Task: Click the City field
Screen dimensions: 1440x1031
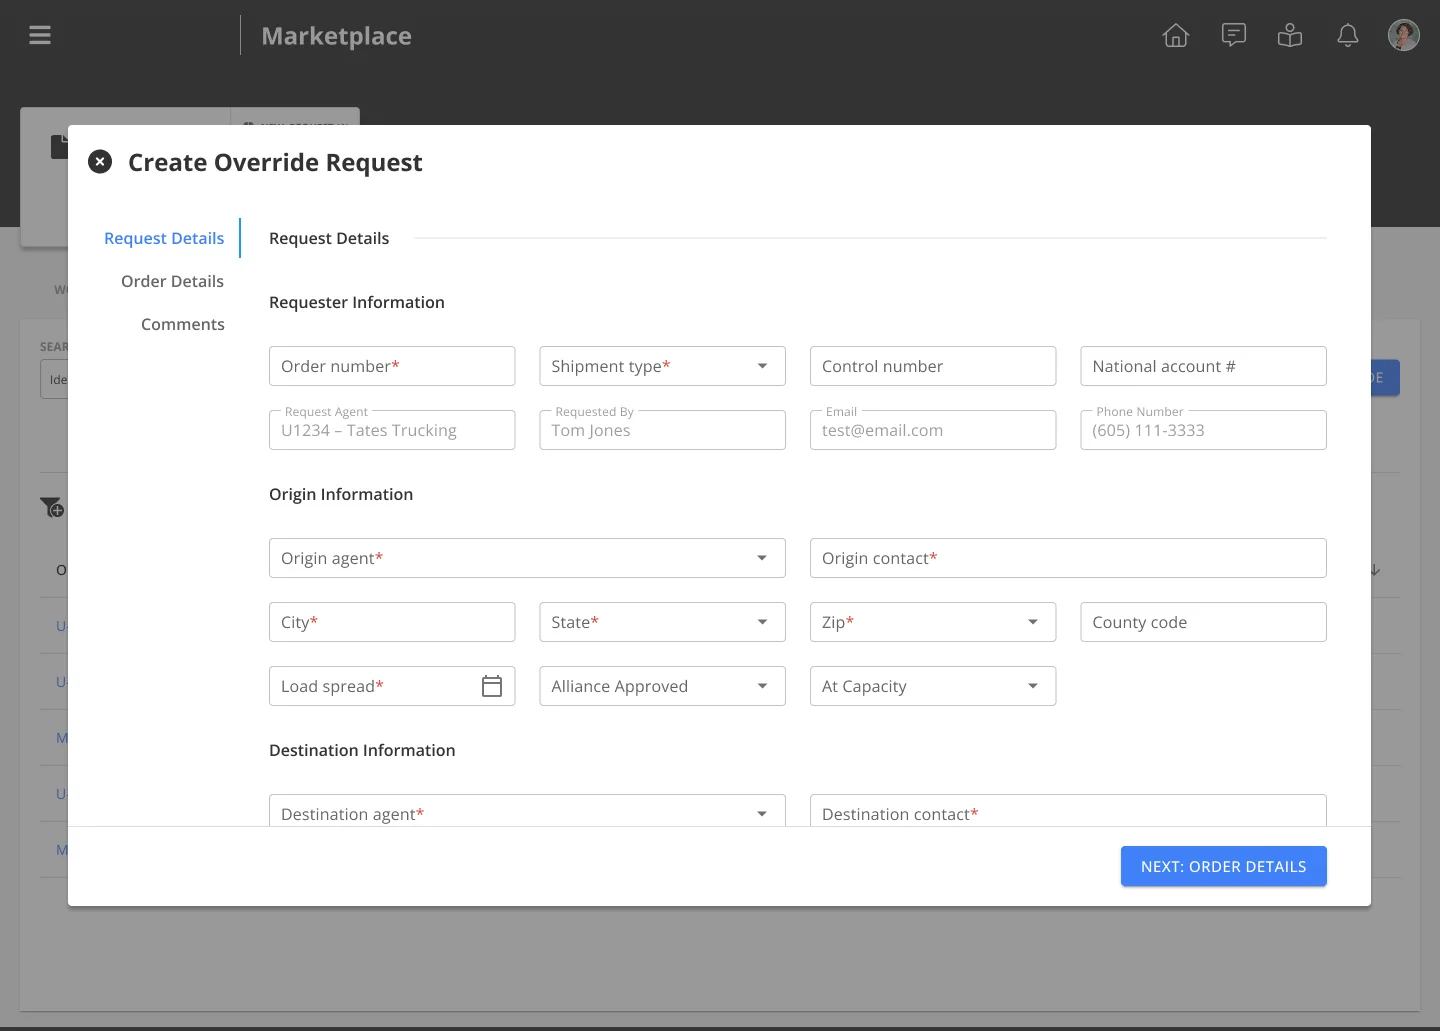Action: tap(392, 622)
